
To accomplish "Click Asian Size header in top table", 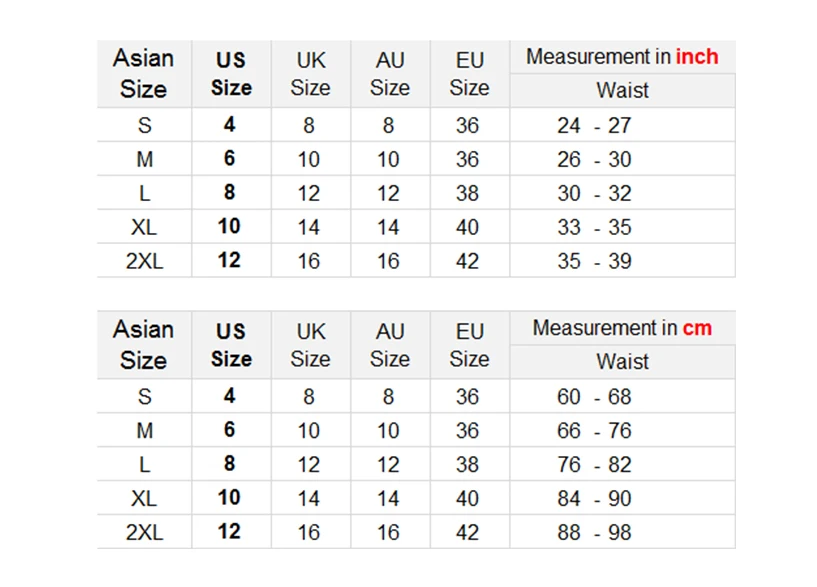I will point(144,74).
